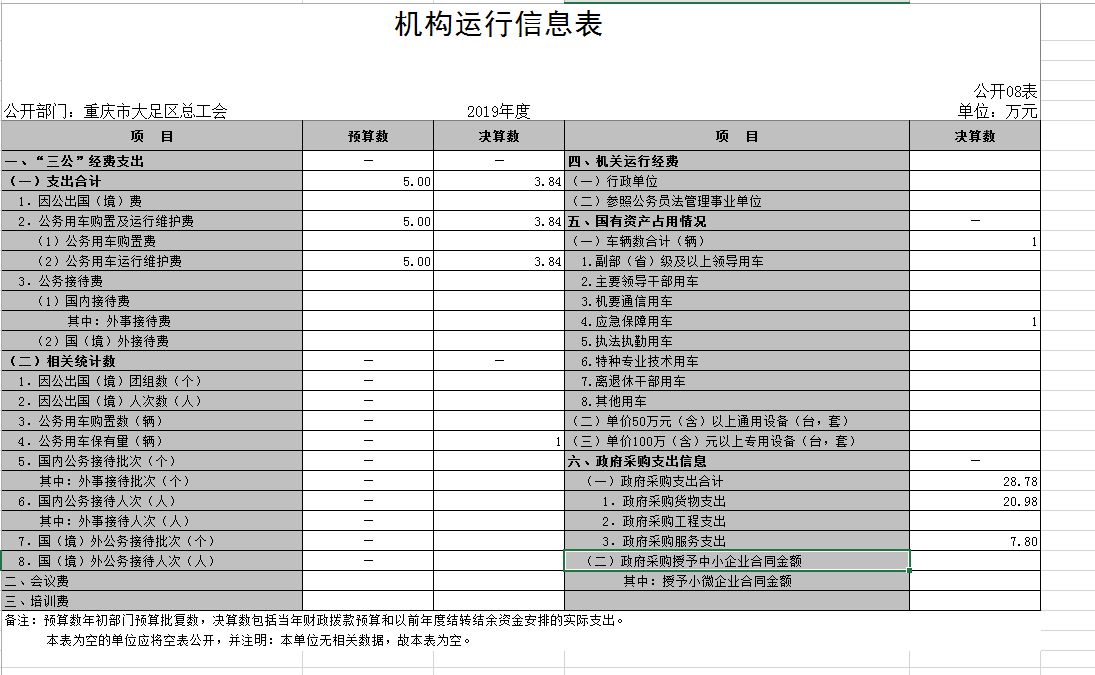
Task: Select 1．因公出国（境）团组数（个）
Action: point(110,381)
